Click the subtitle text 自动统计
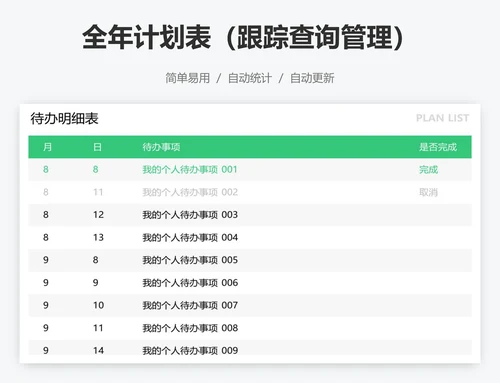Image resolution: width=500 pixels, height=383 pixels. [x=250, y=78]
